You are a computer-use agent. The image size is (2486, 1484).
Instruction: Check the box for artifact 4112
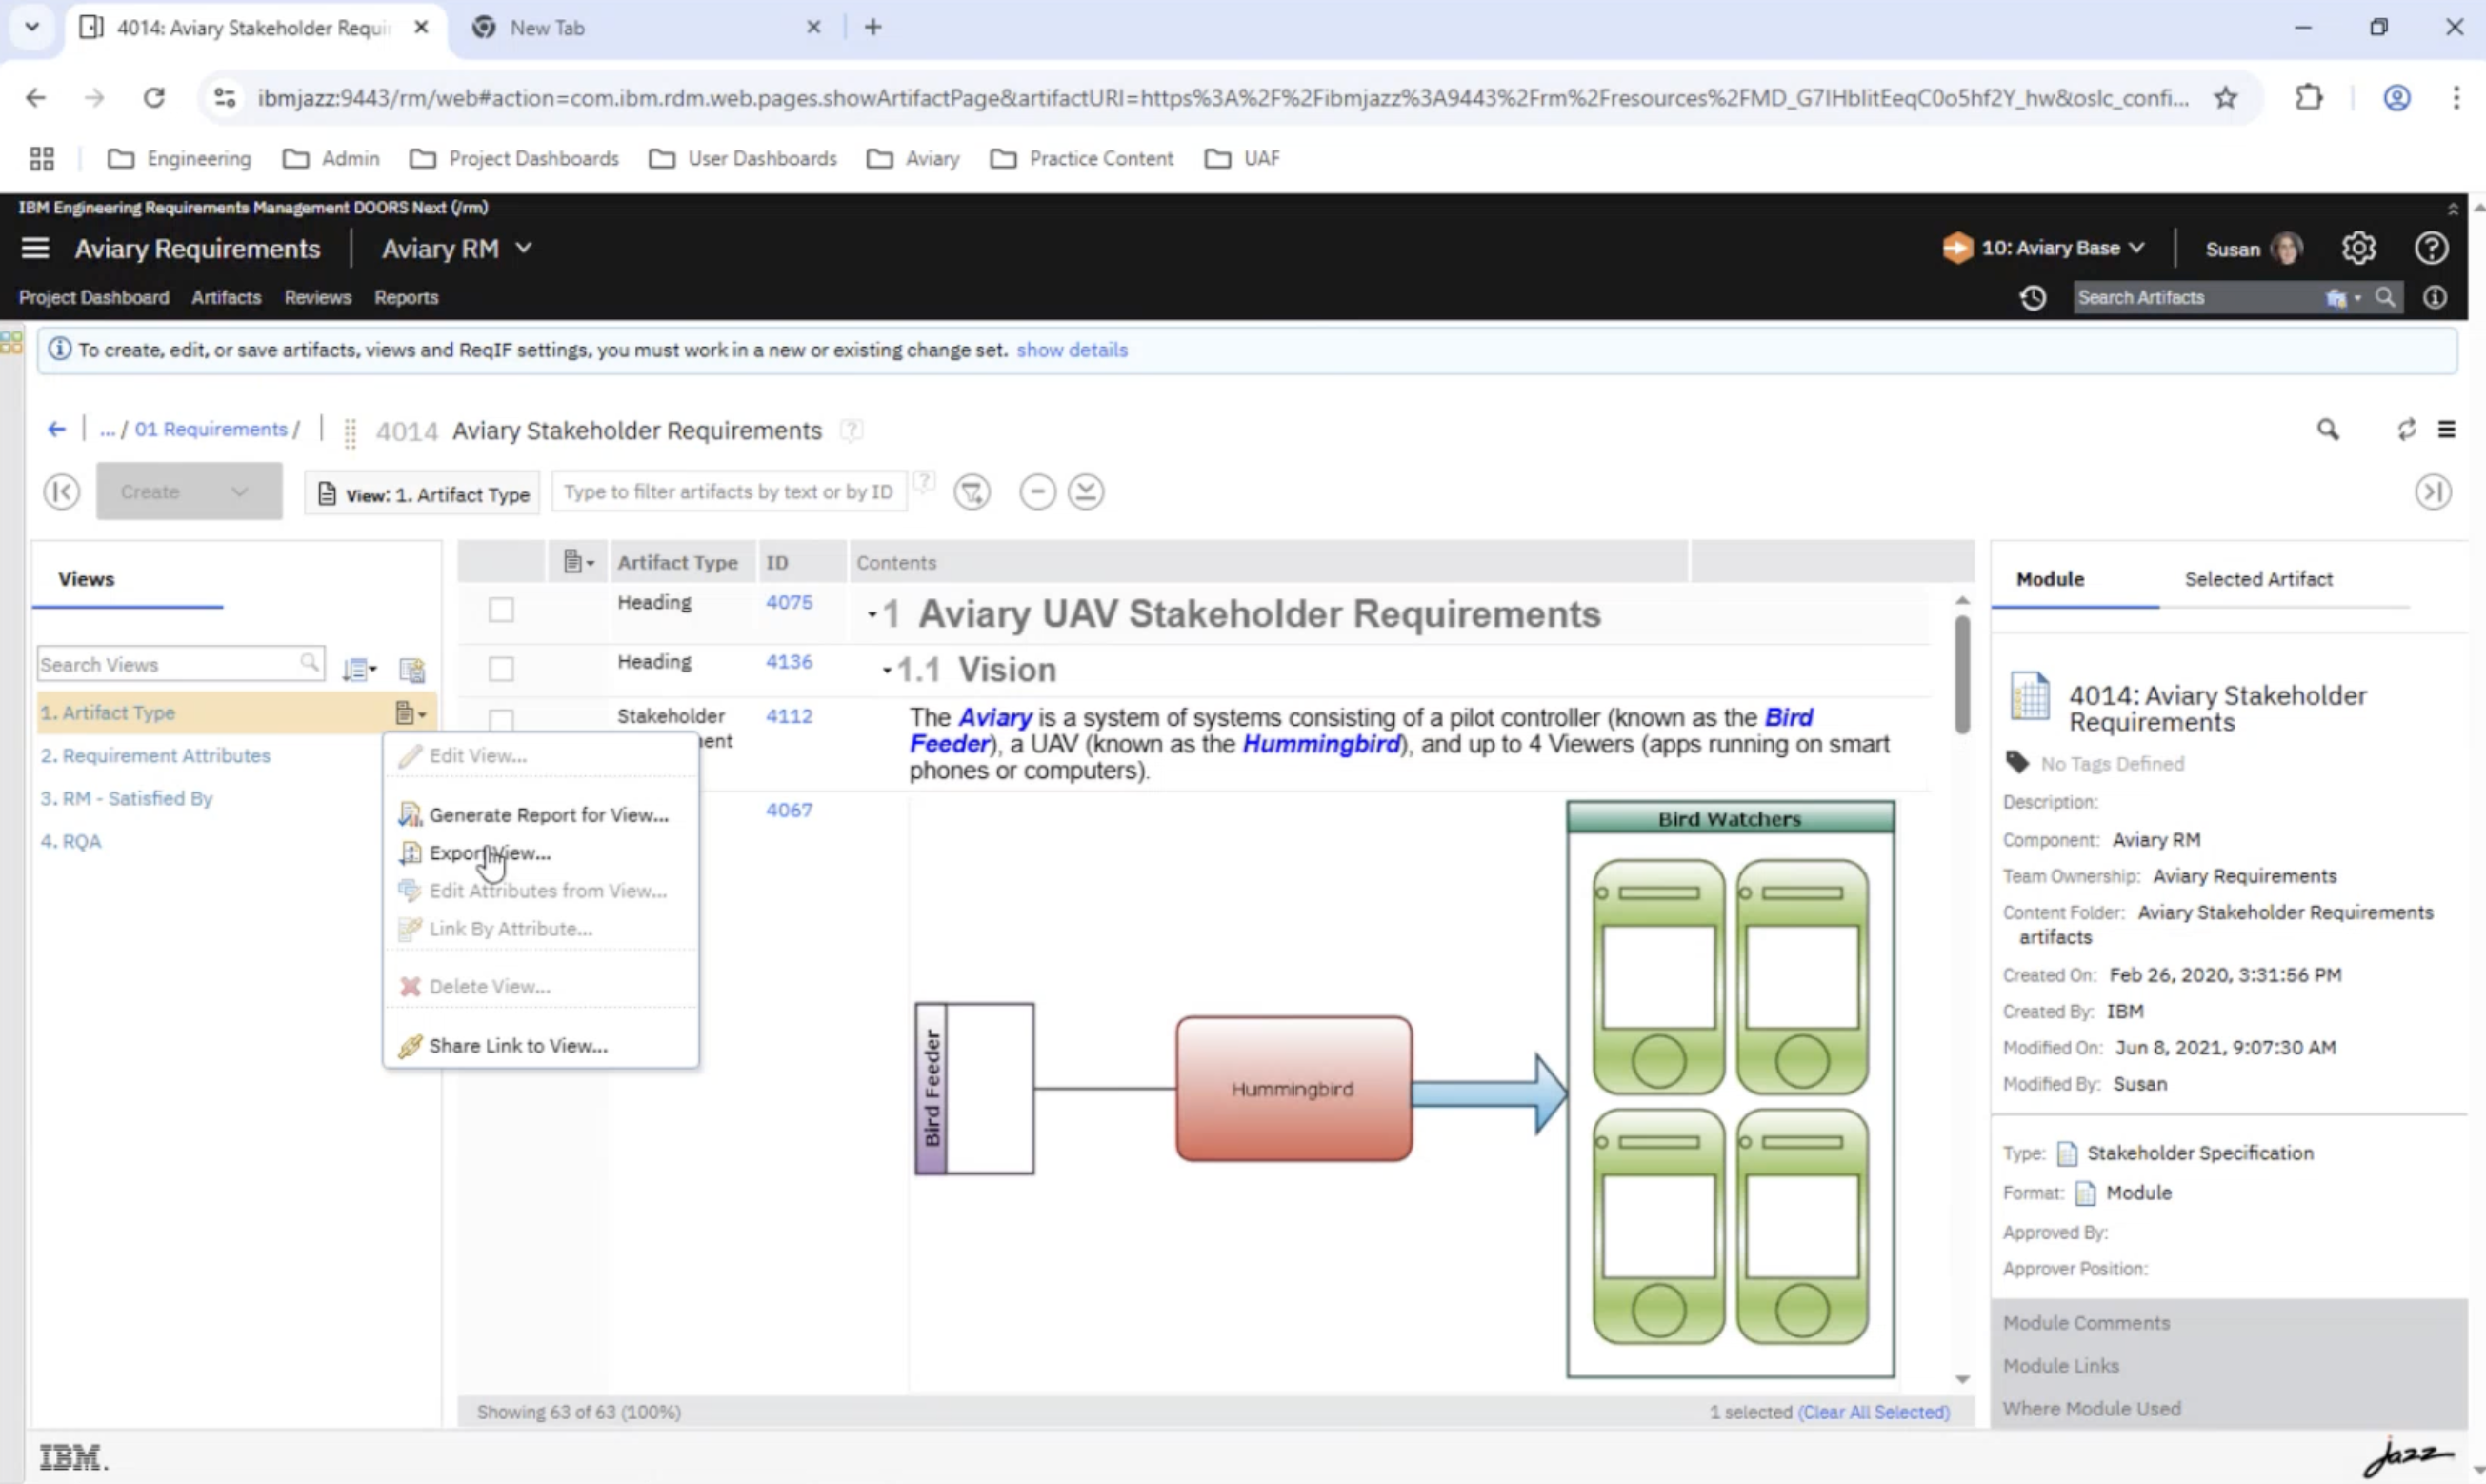point(501,719)
